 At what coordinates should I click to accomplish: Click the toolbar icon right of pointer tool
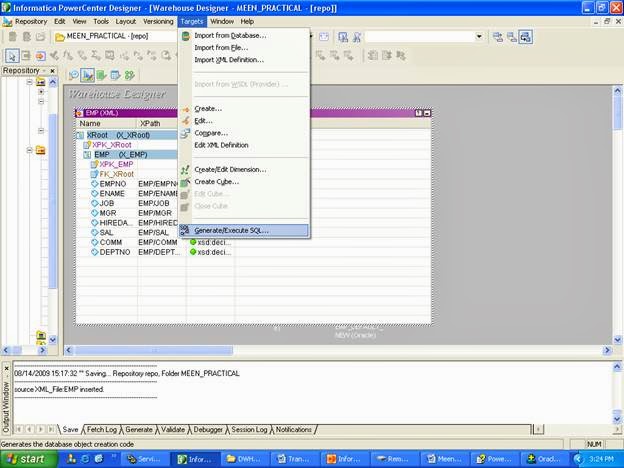[26, 56]
